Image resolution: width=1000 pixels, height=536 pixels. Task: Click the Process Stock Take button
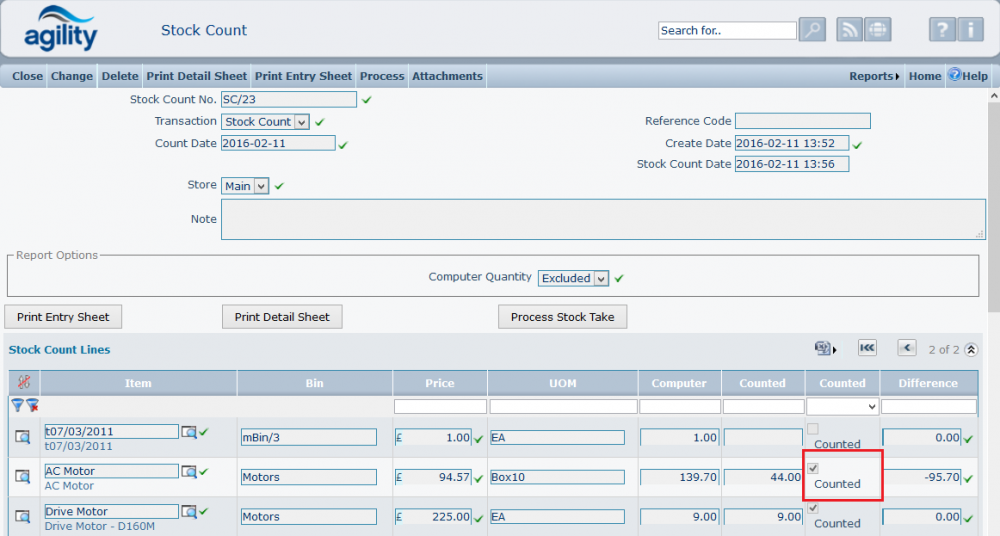click(x=562, y=317)
